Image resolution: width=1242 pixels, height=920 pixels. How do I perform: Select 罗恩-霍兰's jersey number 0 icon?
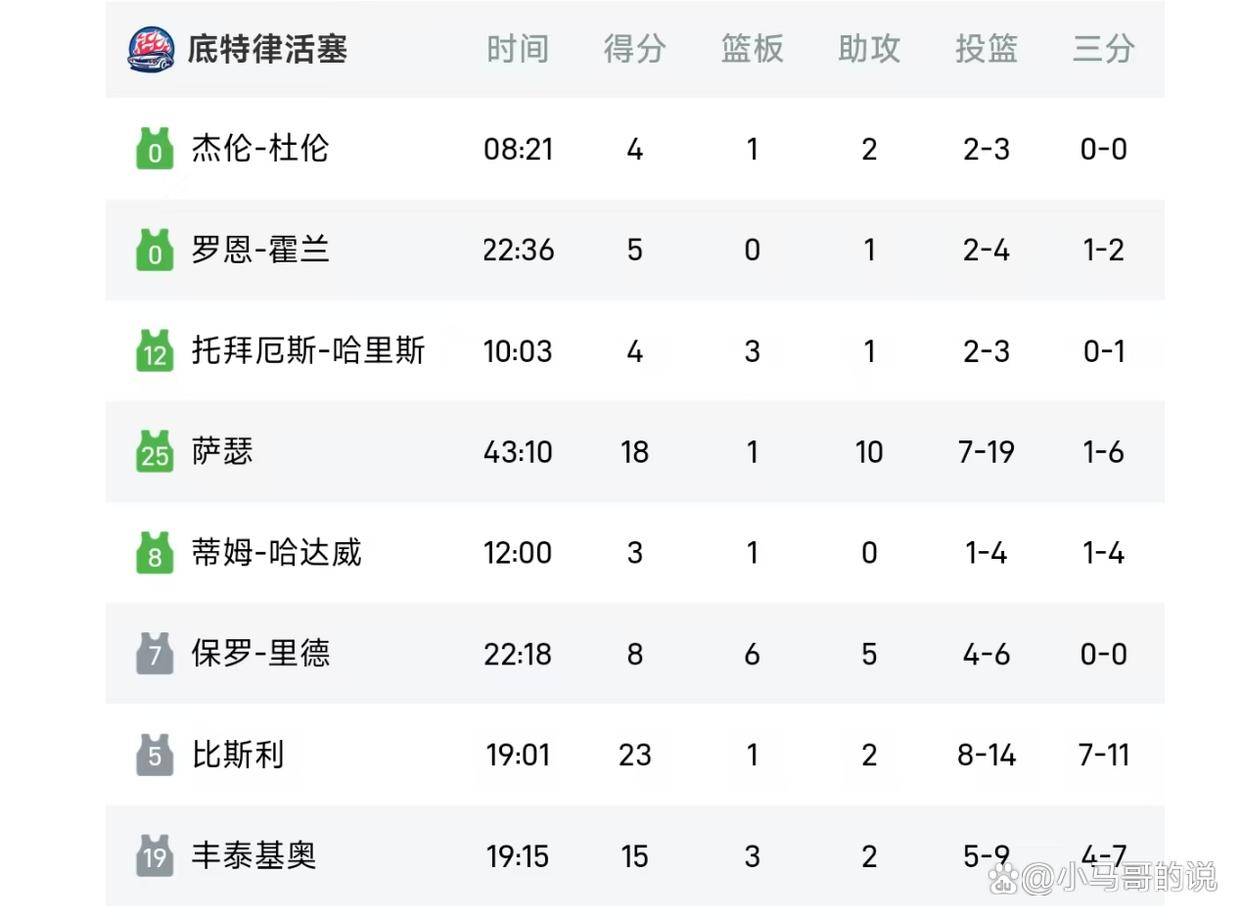click(x=154, y=249)
